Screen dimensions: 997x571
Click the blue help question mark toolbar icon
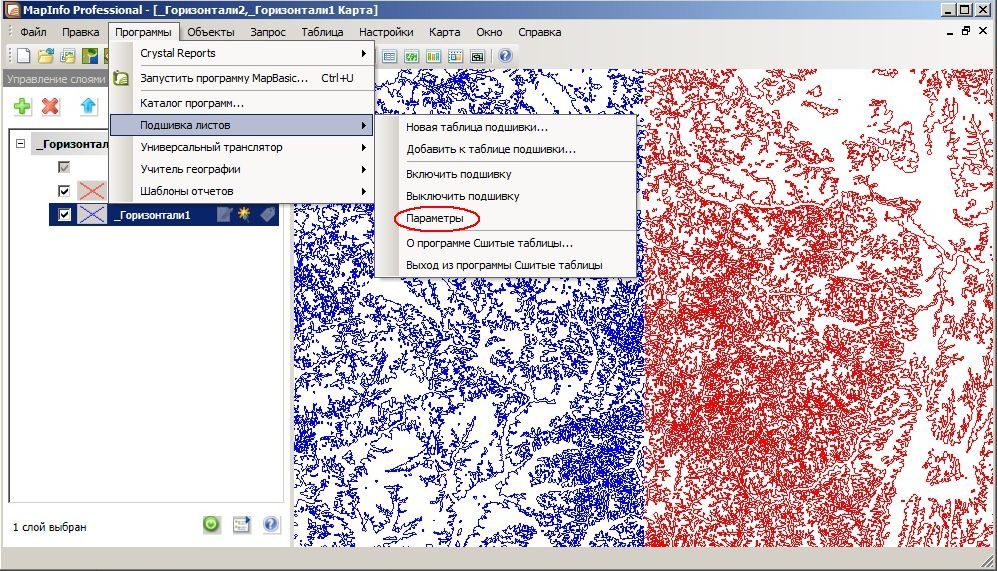coord(505,56)
